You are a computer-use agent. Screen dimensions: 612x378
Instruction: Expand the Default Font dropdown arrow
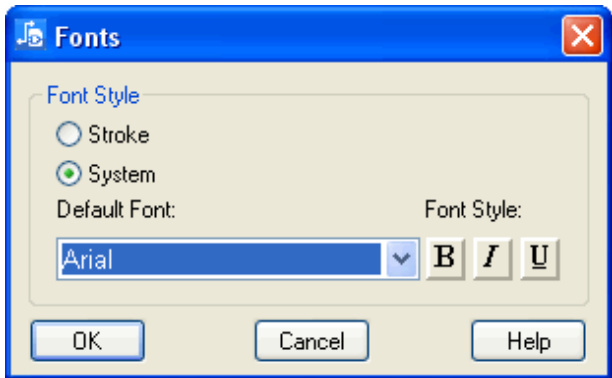[402, 259]
